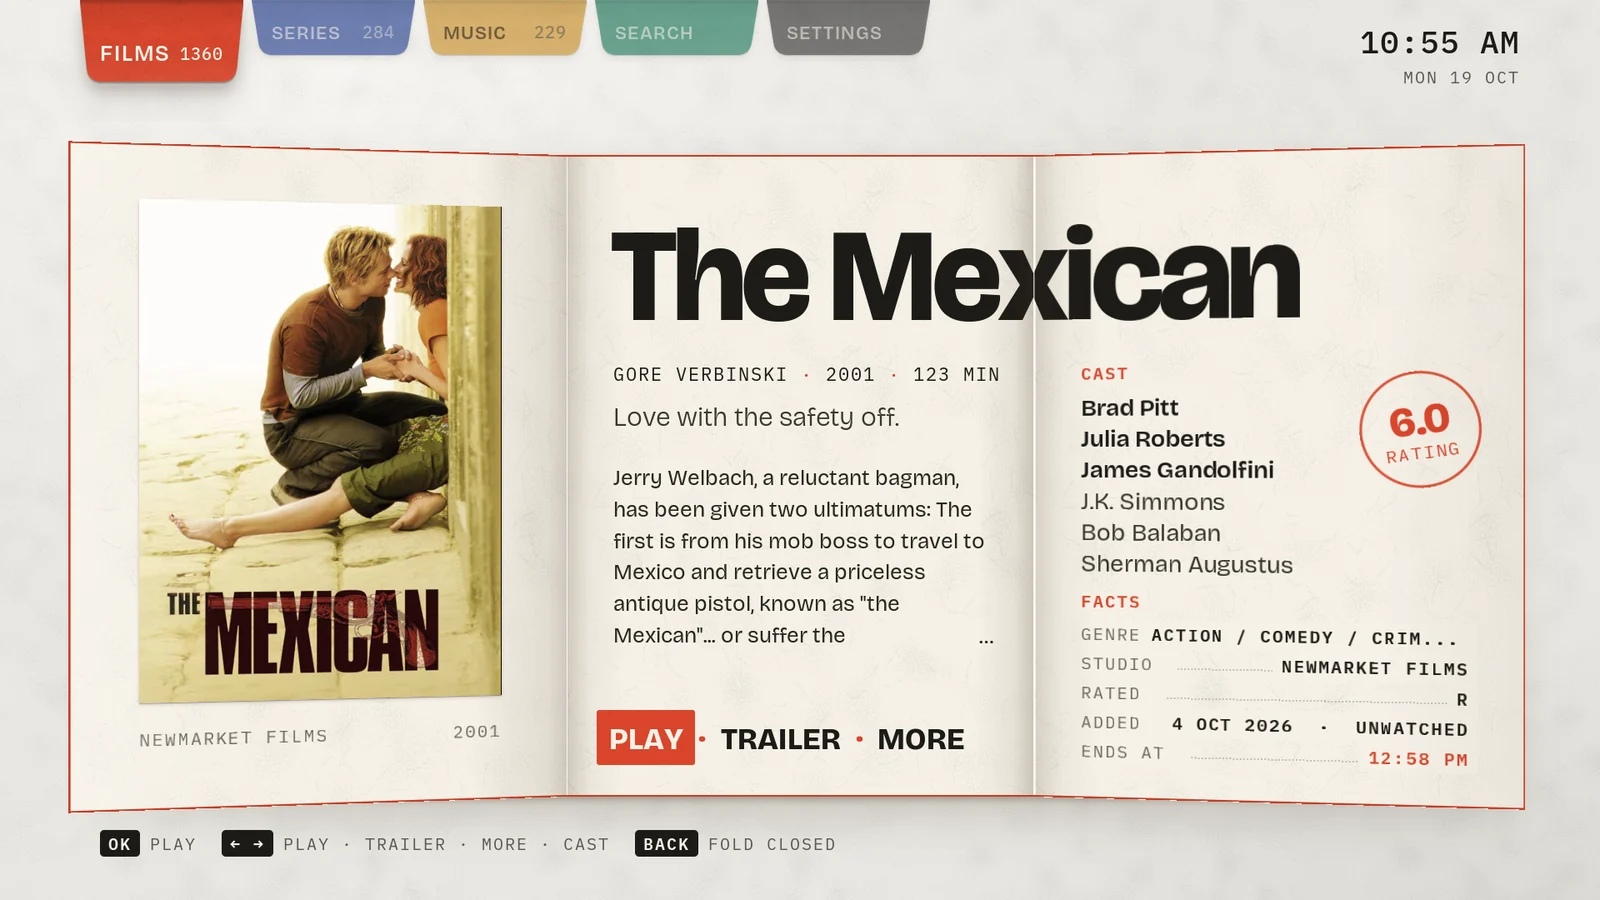Click the FACTS section heading
Image resolution: width=1600 pixels, height=900 pixels.
click(x=1110, y=602)
